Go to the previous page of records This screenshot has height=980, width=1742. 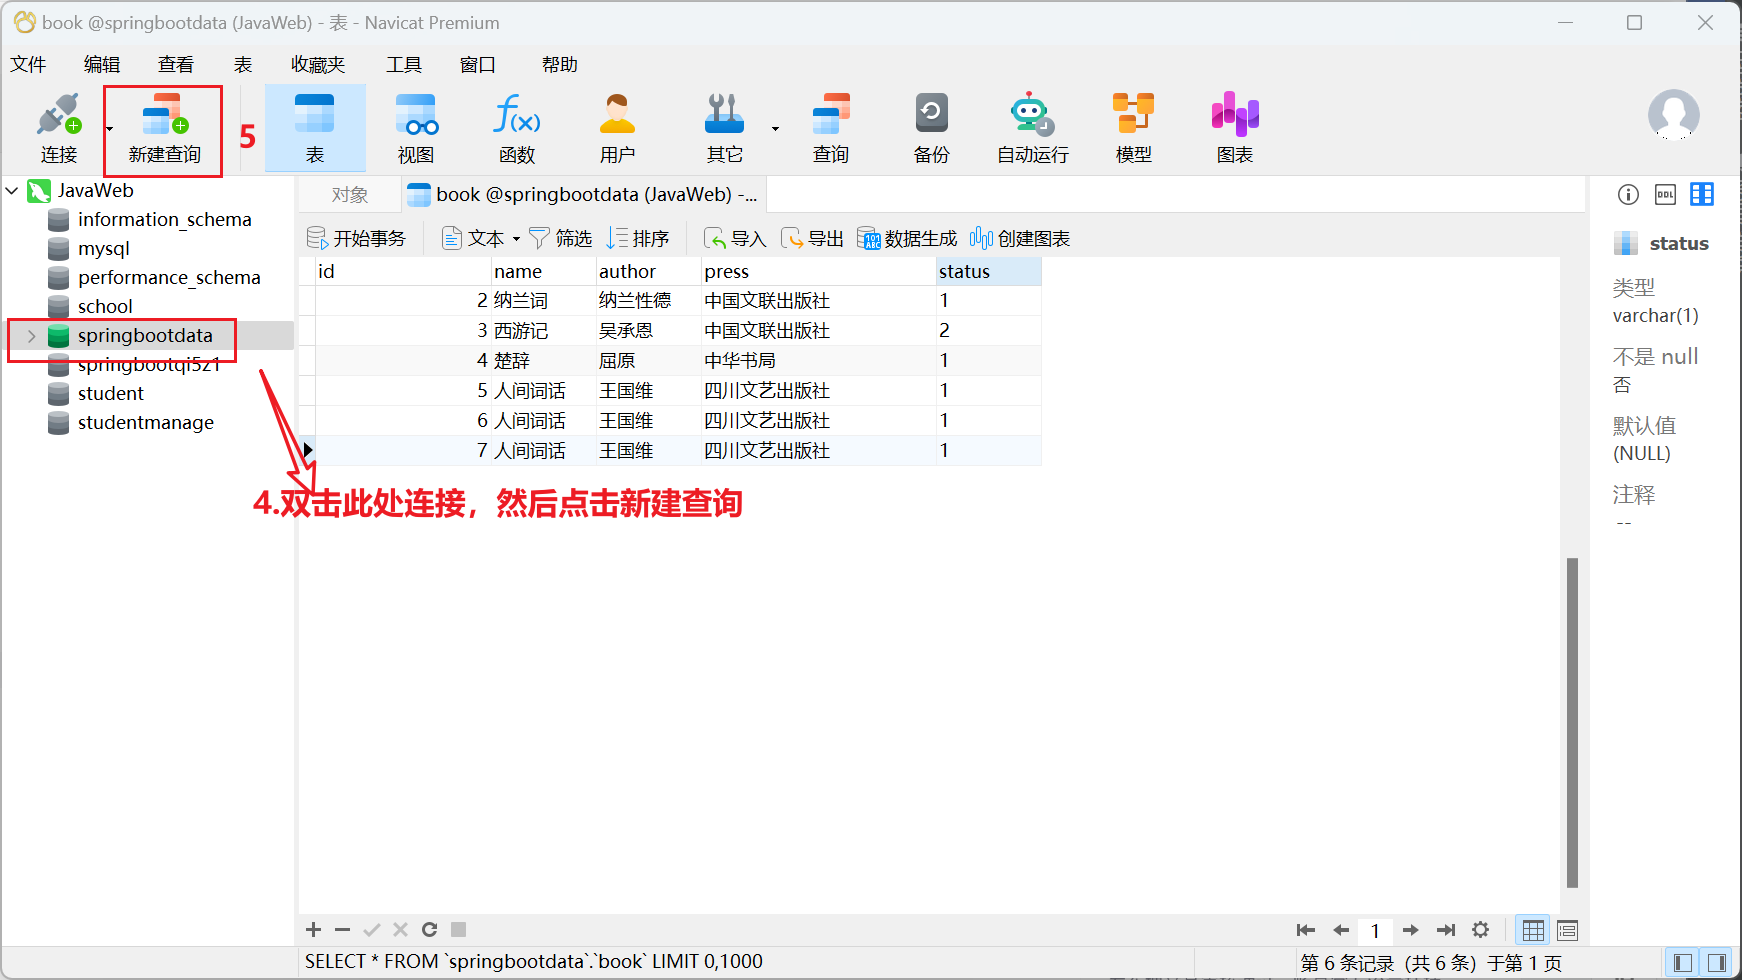click(1341, 930)
